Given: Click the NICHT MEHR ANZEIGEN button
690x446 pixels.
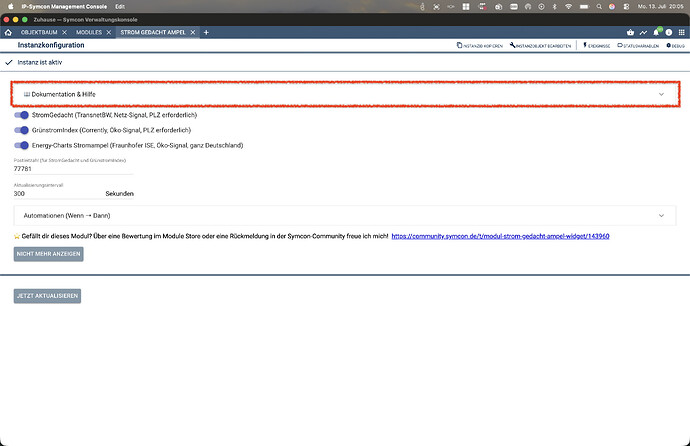Looking at the screenshot, I should point(48,254).
